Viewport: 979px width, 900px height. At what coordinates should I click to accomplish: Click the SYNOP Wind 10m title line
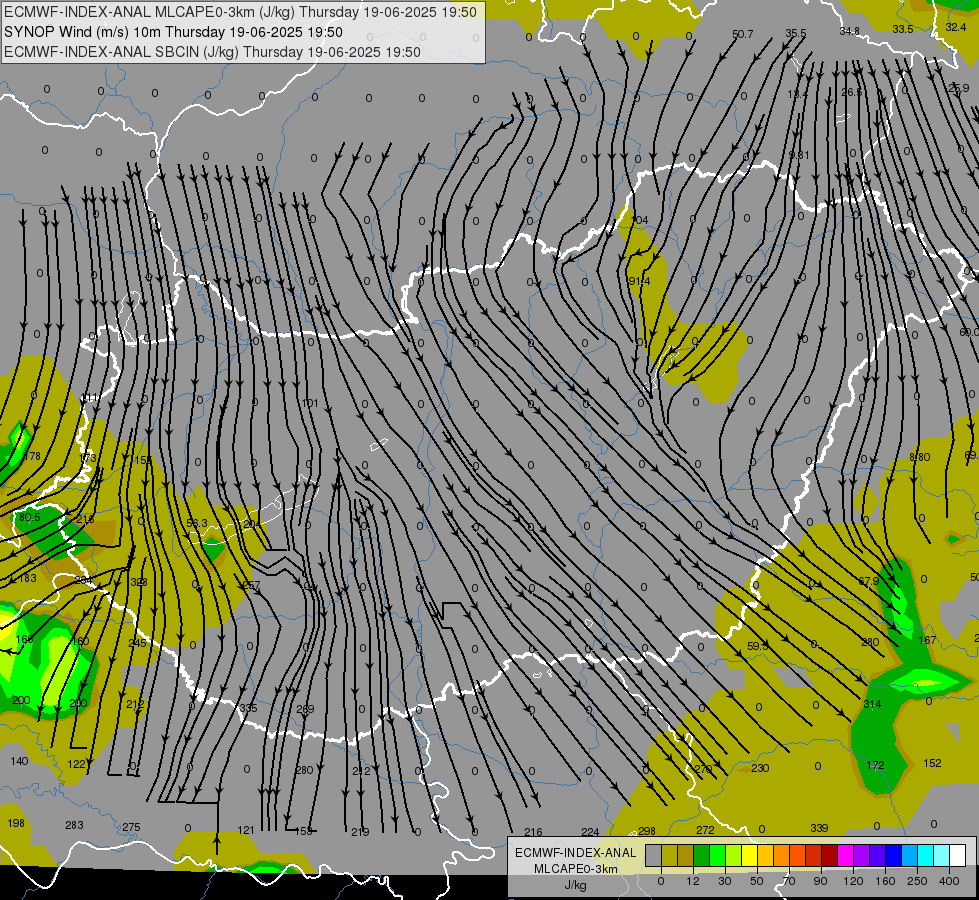[x=173, y=32]
